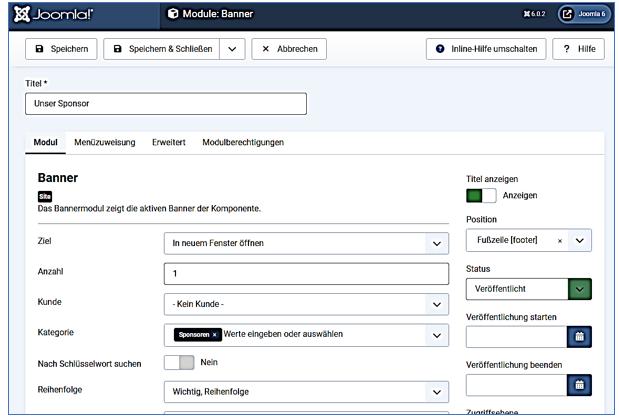Click the Joomla 6 external-link badge
619x420 pixels.
pyautogui.click(x=584, y=14)
